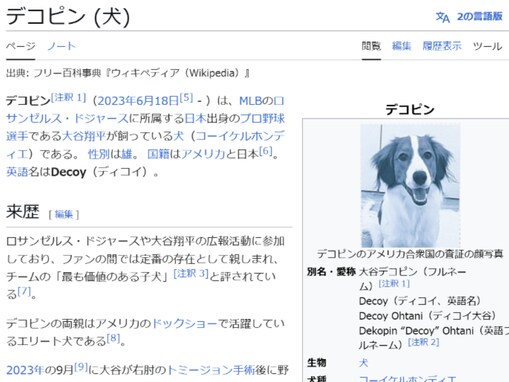The width and height of the screenshot is (509, 382).
Task: Open reference [8] footnote
Action: click(x=113, y=338)
